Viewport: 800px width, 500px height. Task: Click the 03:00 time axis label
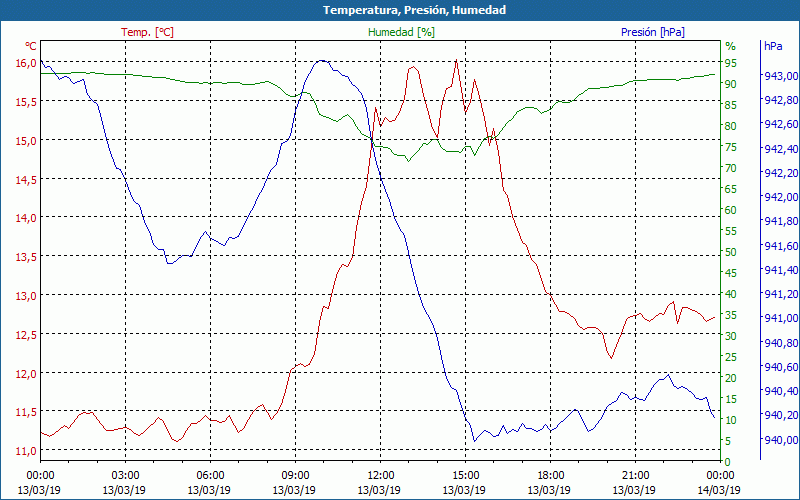click(x=126, y=476)
